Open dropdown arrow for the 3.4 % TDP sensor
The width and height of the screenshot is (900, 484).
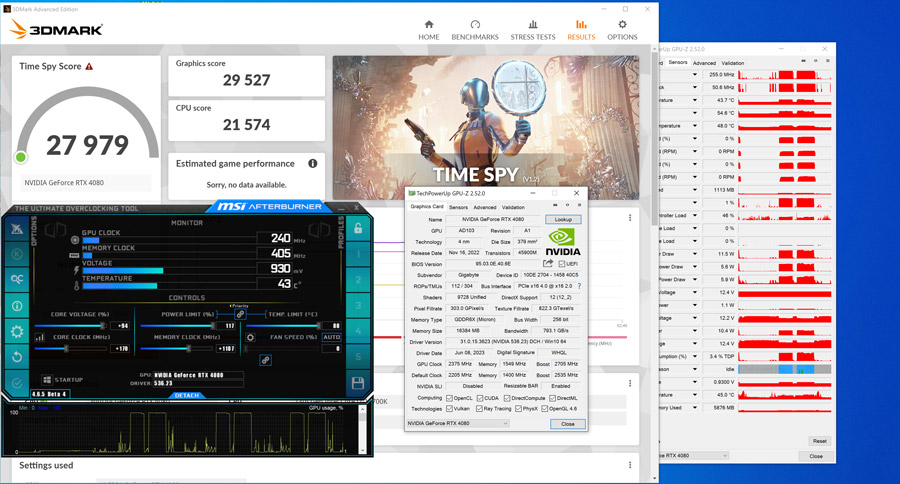pyautogui.click(x=695, y=357)
